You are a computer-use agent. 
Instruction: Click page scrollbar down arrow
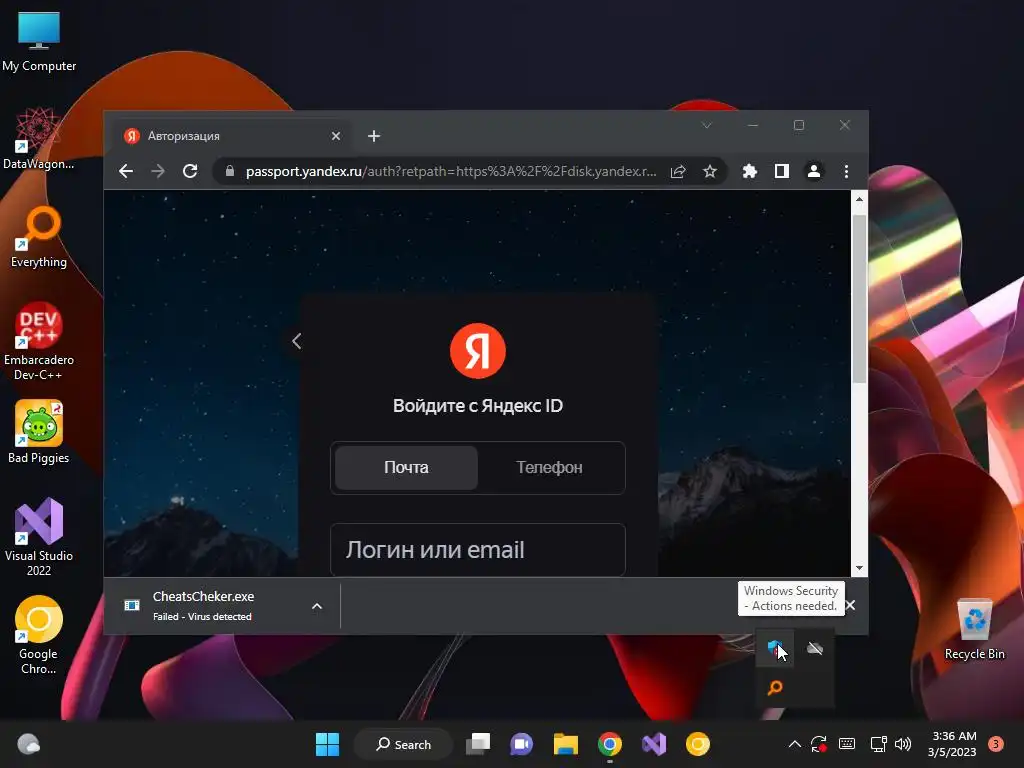click(x=859, y=568)
